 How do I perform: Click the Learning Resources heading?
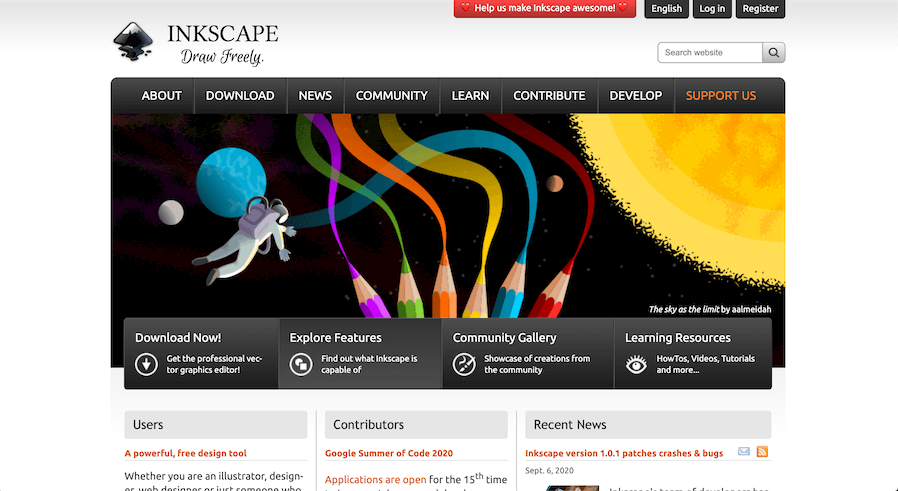(x=678, y=337)
